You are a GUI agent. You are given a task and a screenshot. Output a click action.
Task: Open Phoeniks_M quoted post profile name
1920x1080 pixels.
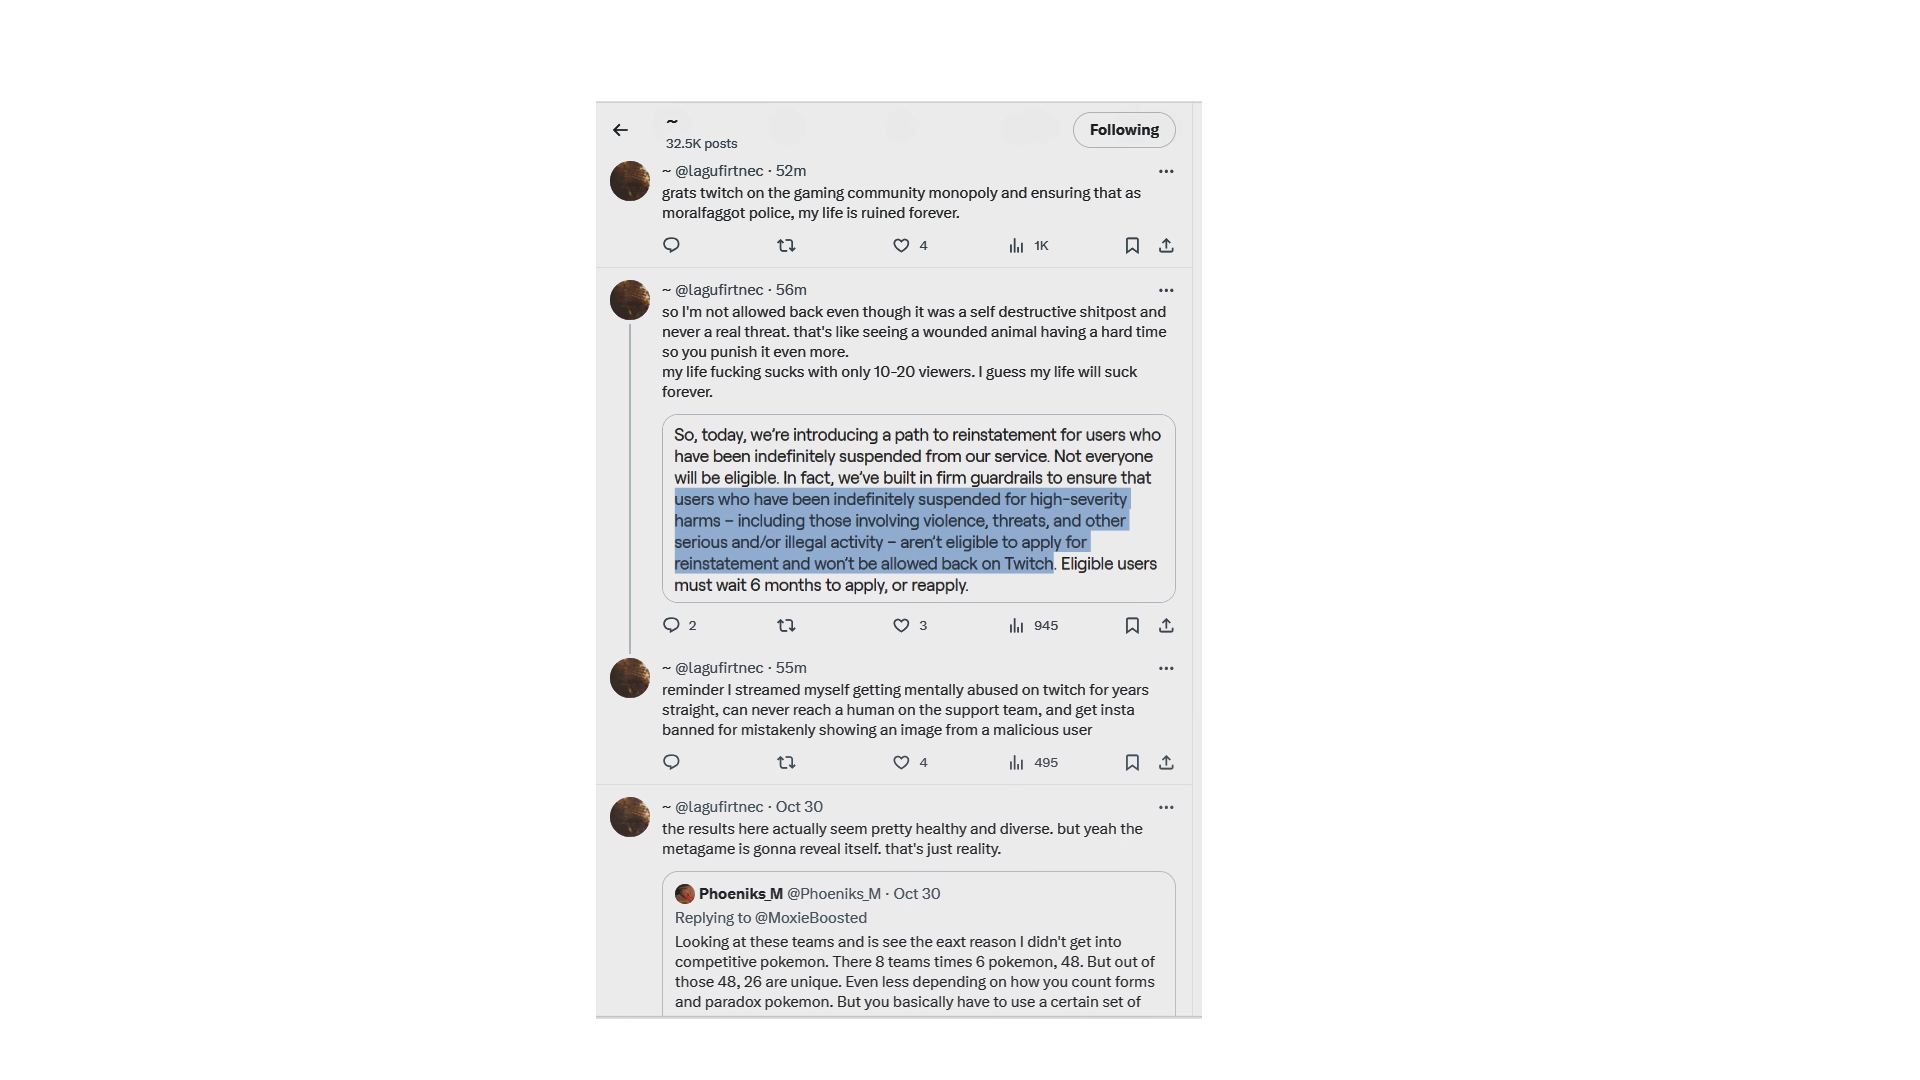tap(740, 894)
